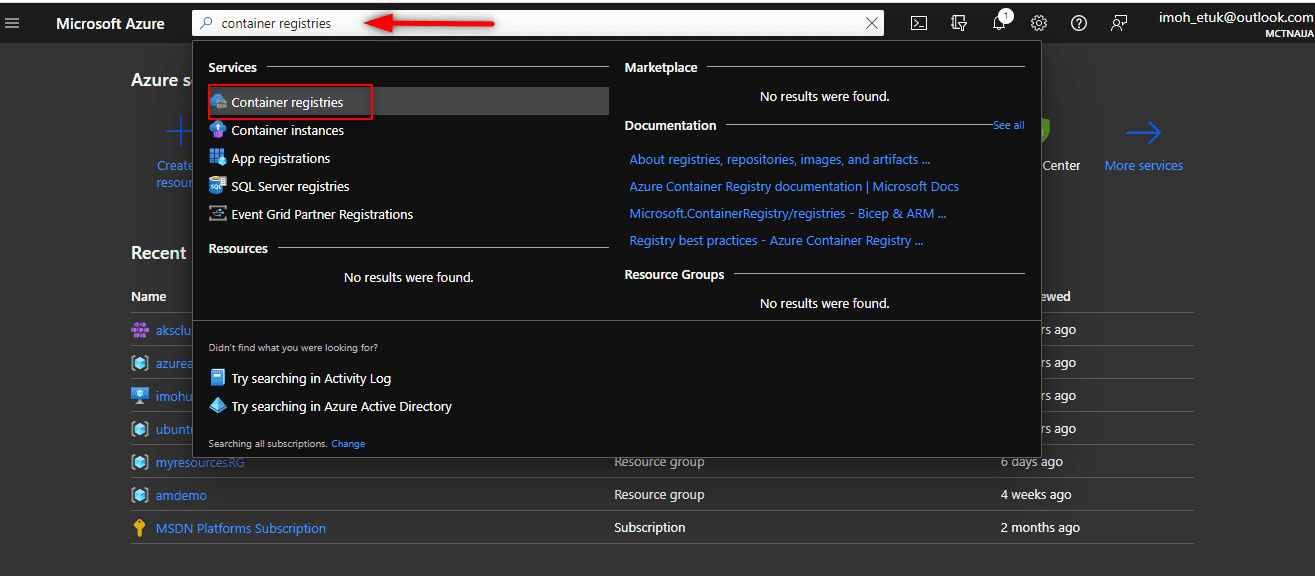Open portal settings gear

click(1039, 23)
